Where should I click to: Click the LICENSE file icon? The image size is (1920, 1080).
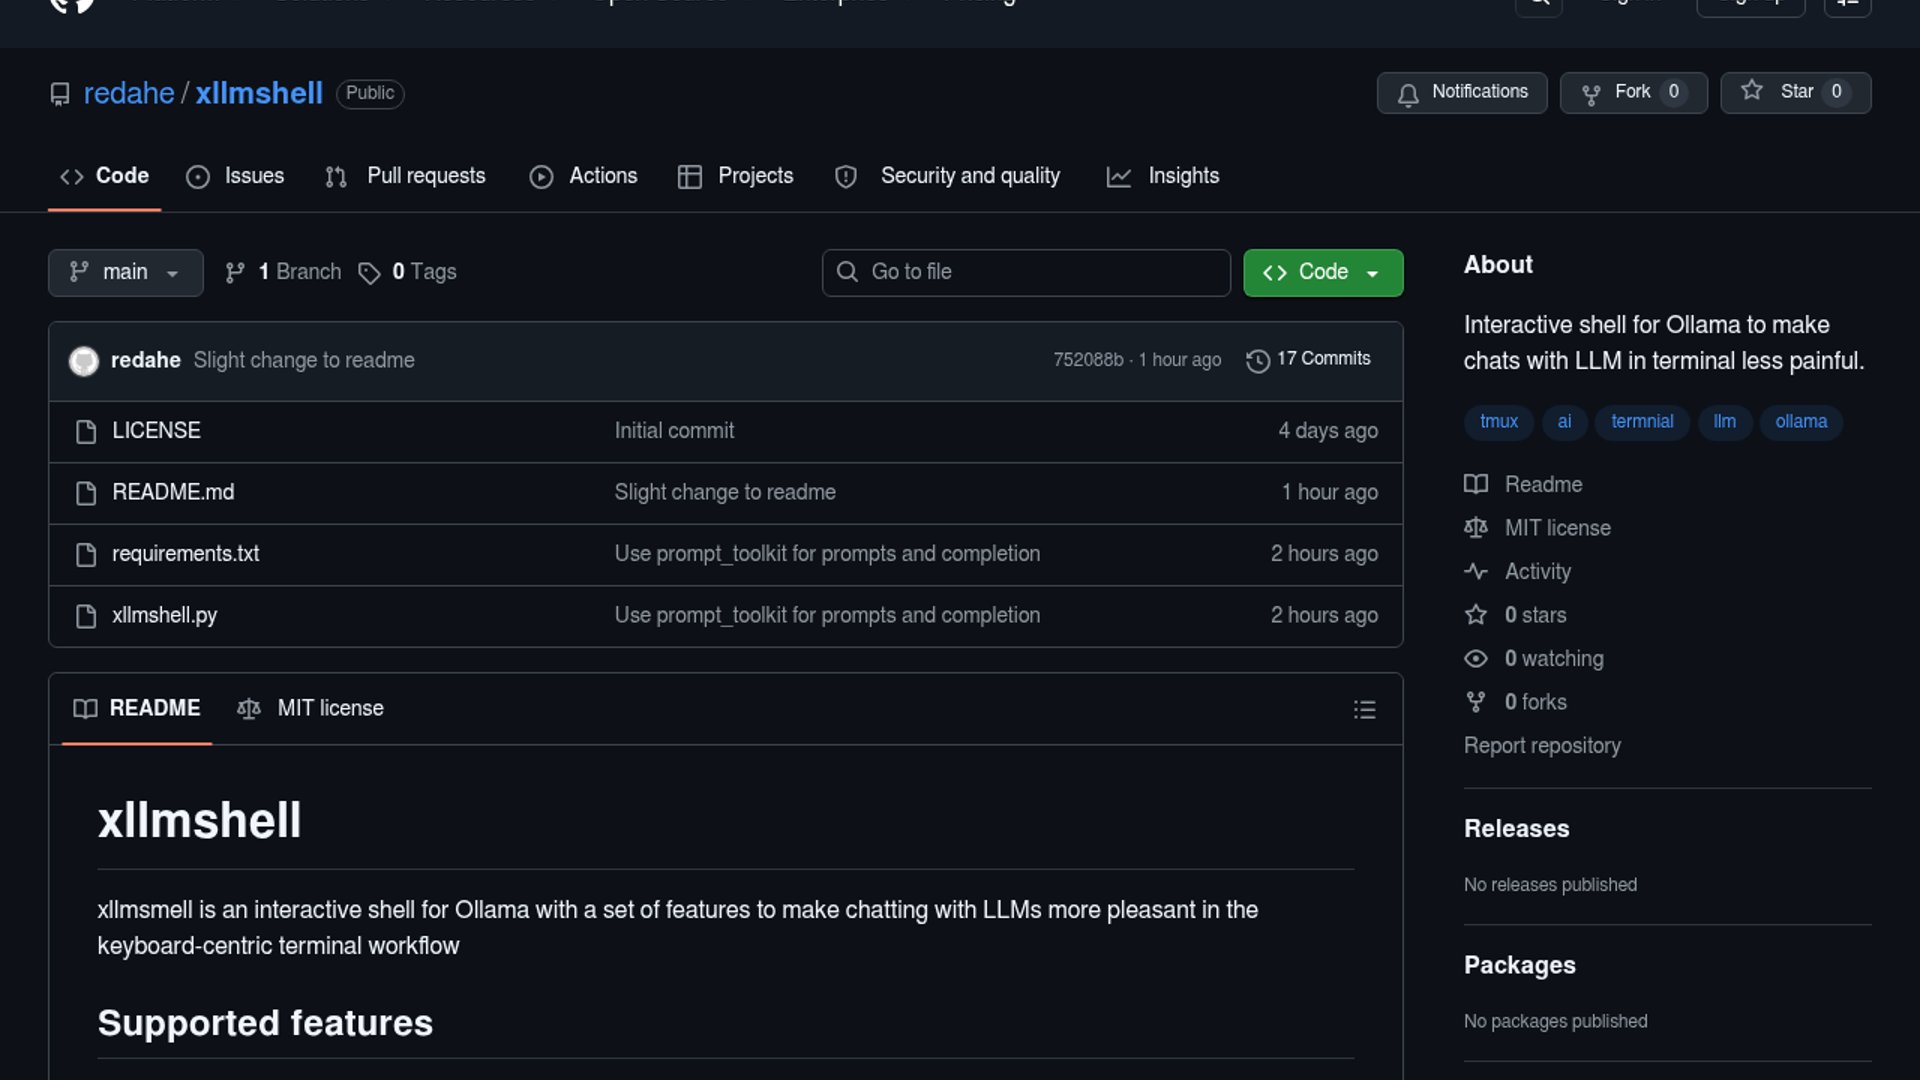click(x=86, y=432)
